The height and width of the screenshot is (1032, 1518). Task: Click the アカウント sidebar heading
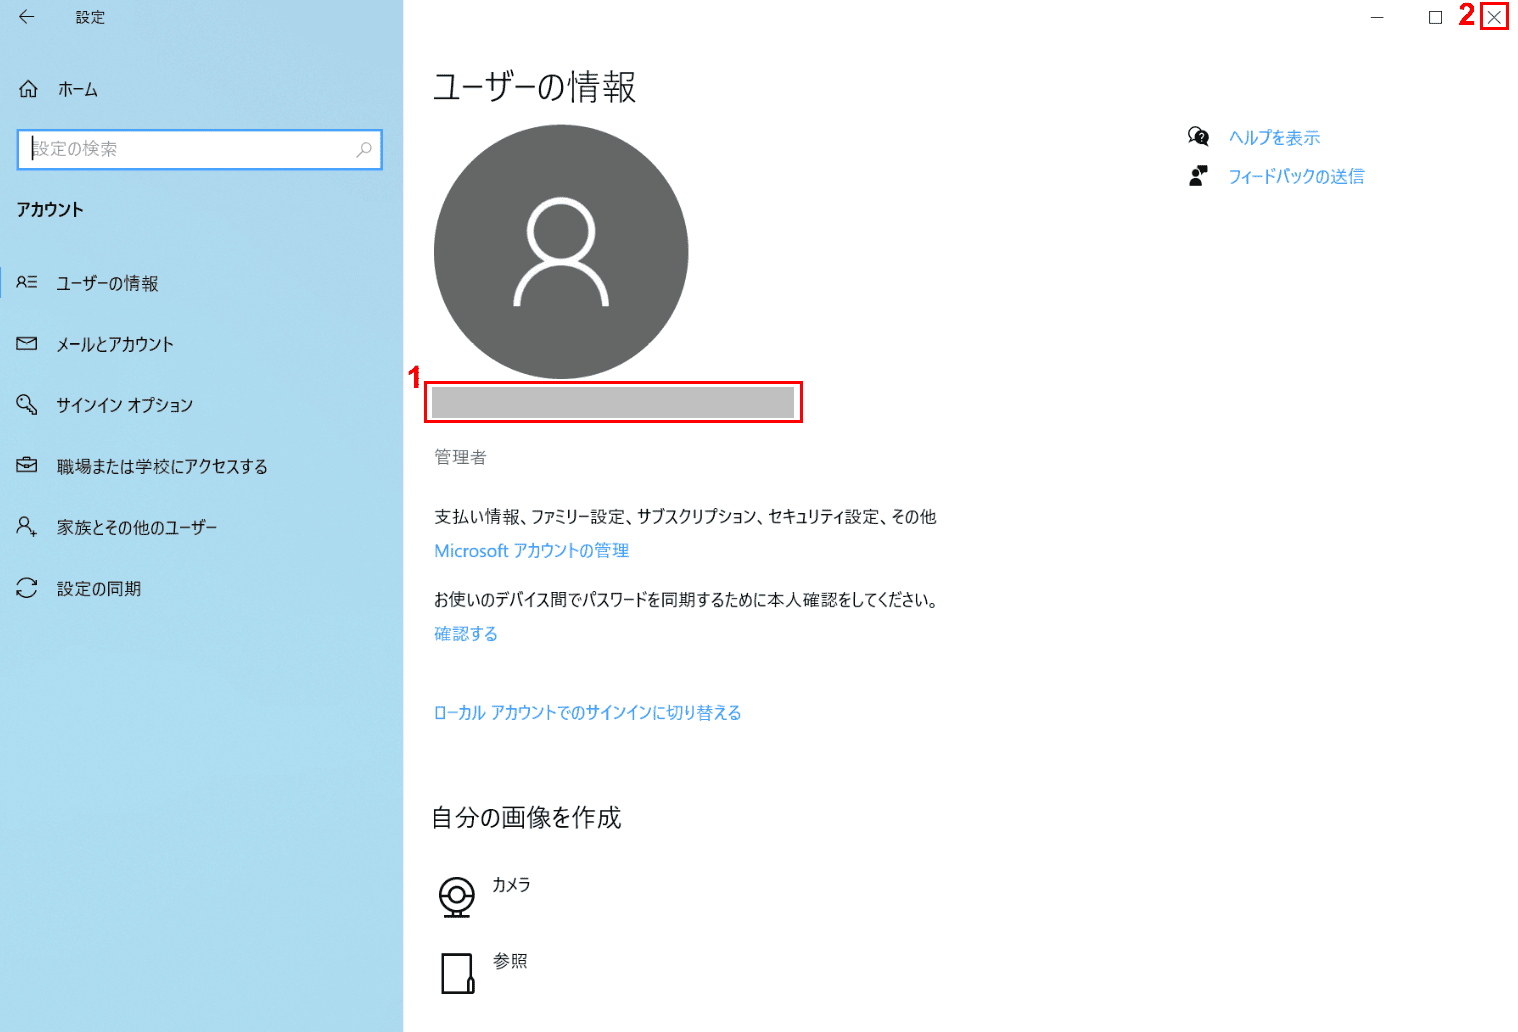[x=50, y=210]
